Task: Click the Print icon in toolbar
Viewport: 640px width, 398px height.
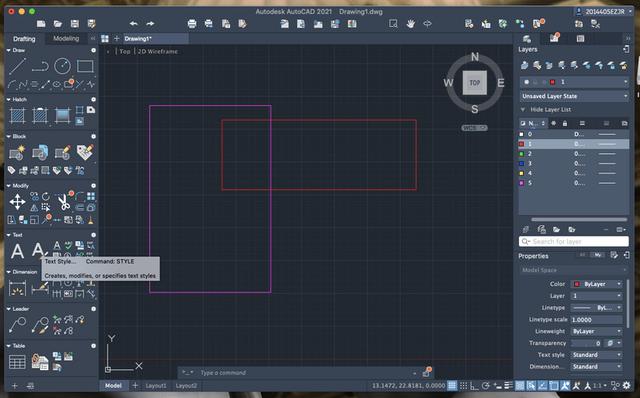Action: [192, 24]
